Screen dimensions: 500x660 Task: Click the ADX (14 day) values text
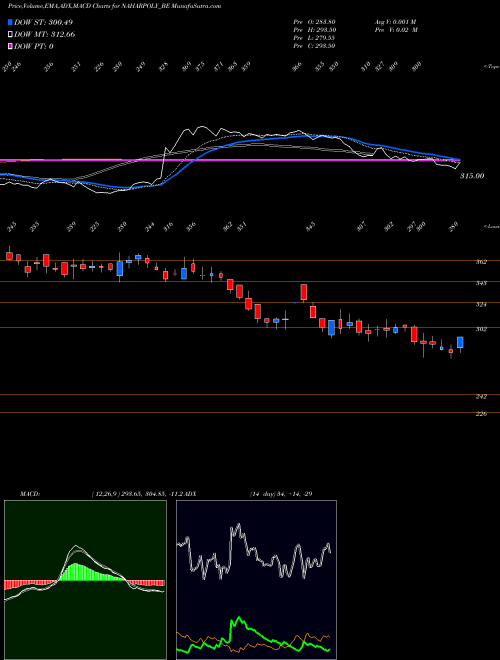pyautogui.click(x=281, y=493)
